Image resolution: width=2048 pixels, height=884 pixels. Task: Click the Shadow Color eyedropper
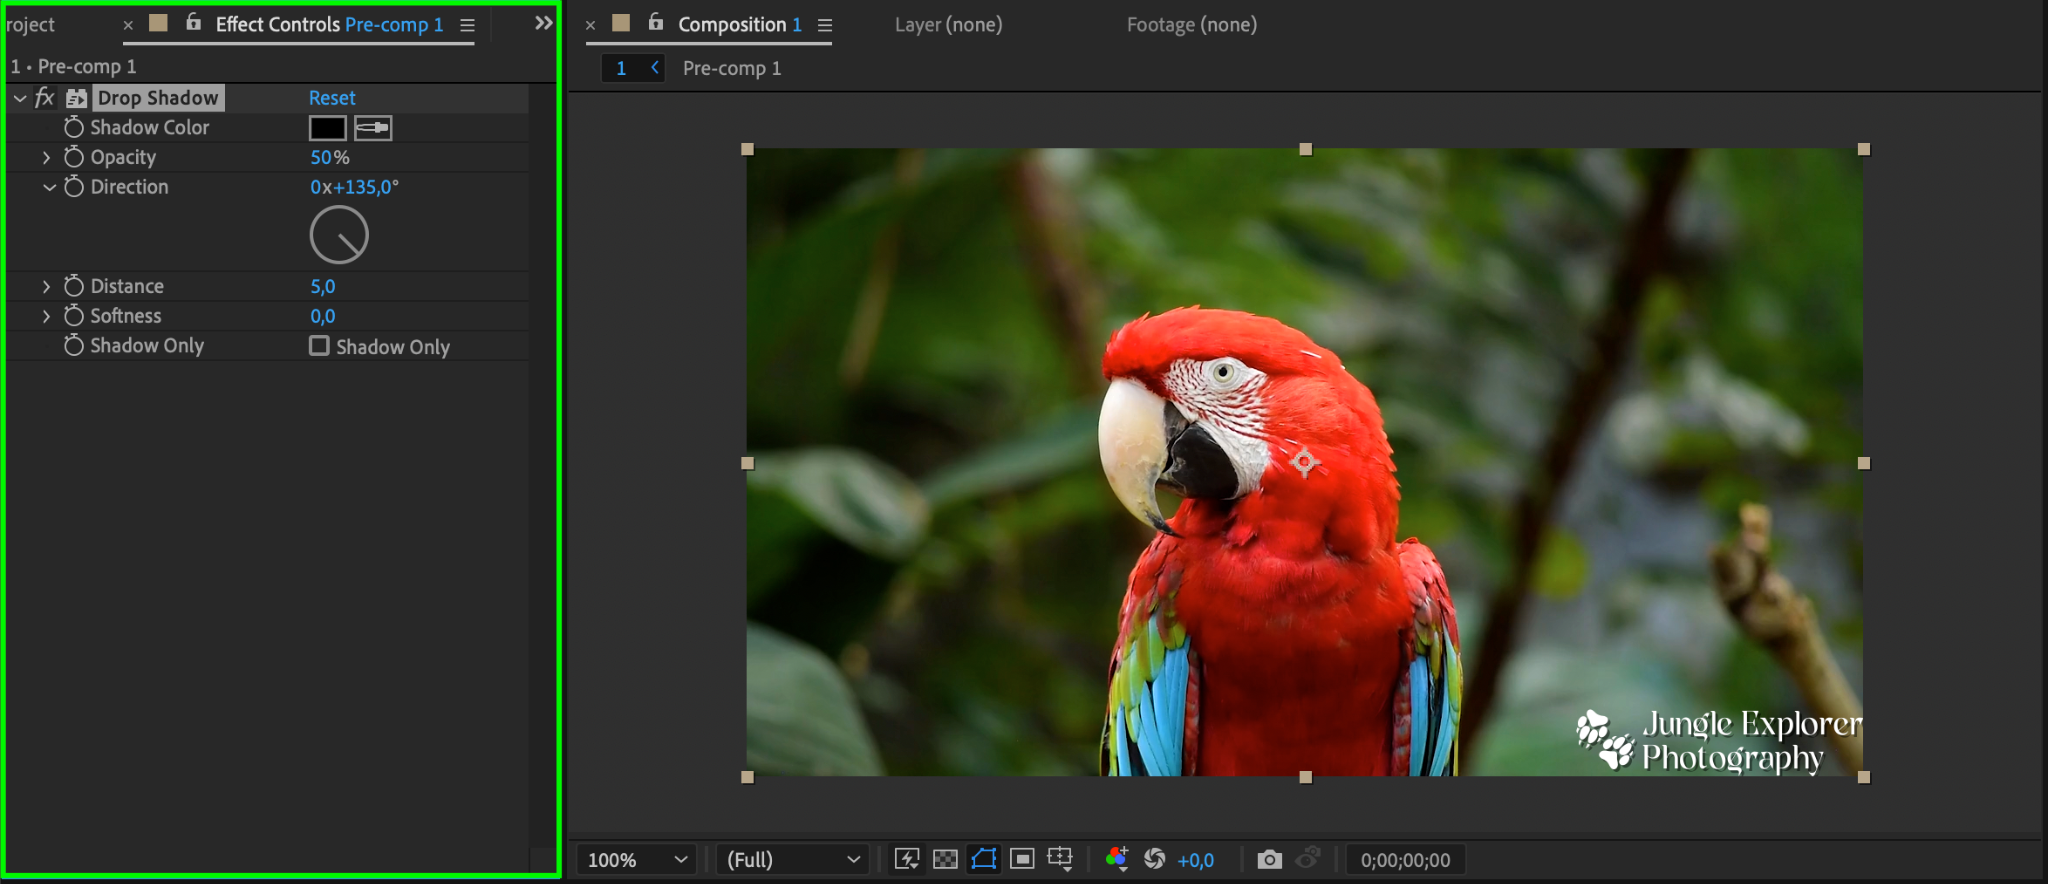click(x=373, y=128)
